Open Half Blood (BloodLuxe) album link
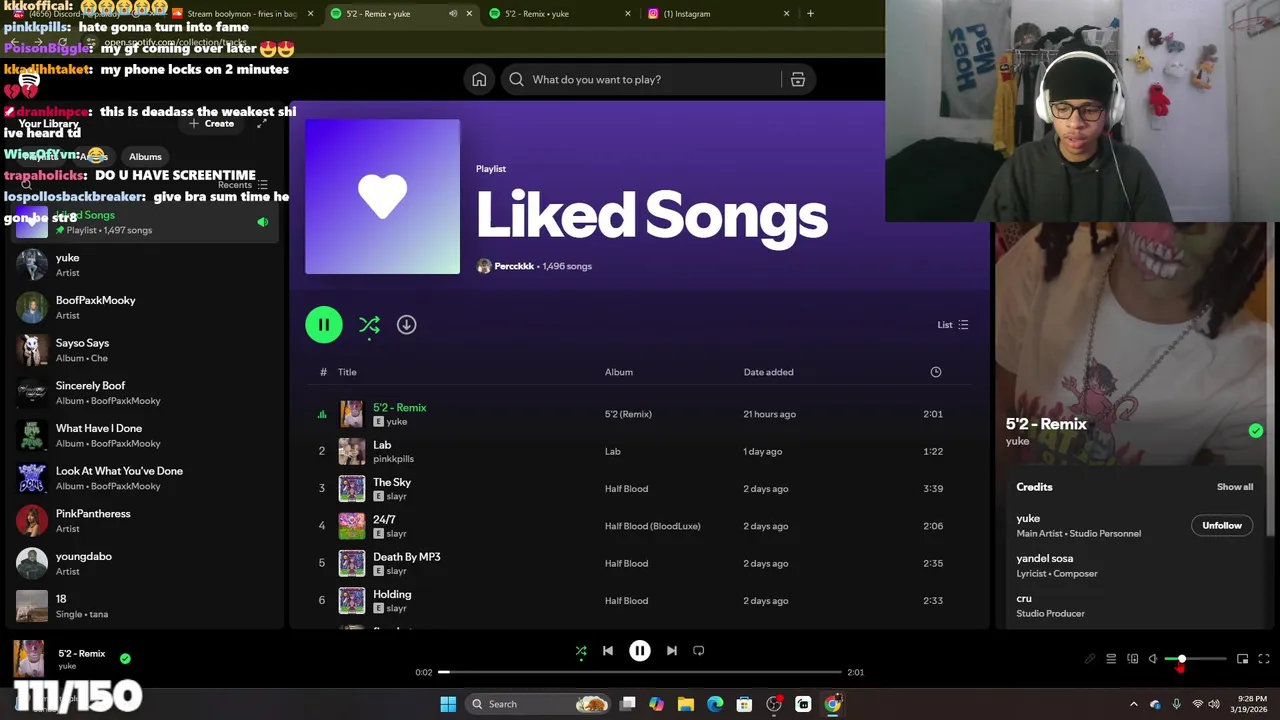Image resolution: width=1280 pixels, height=720 pixels. pyautogui.click(x=652, y=526)
